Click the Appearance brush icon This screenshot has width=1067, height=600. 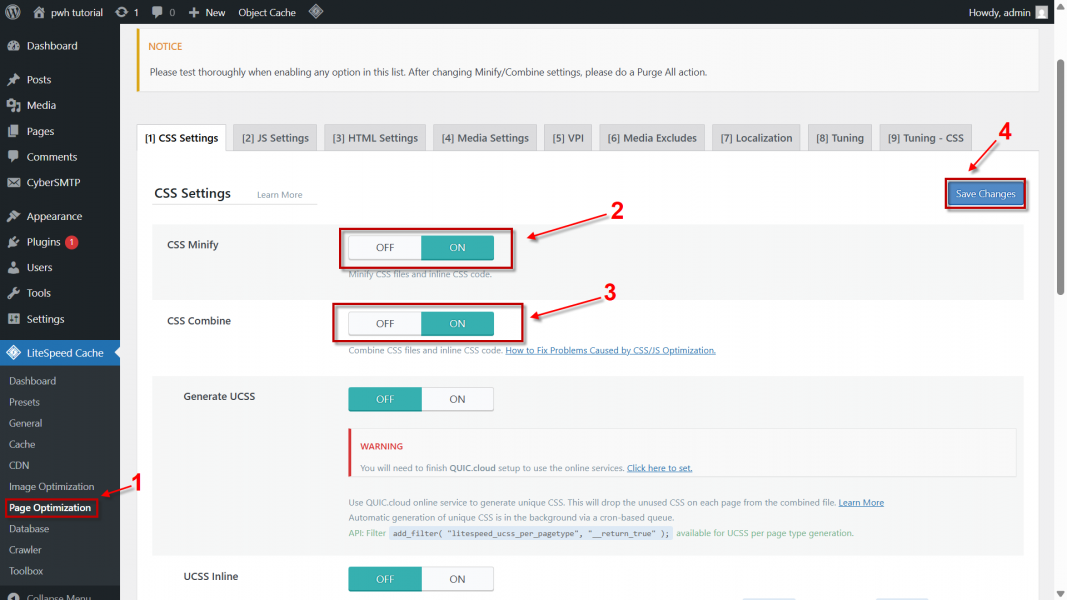tap(14, 216)
